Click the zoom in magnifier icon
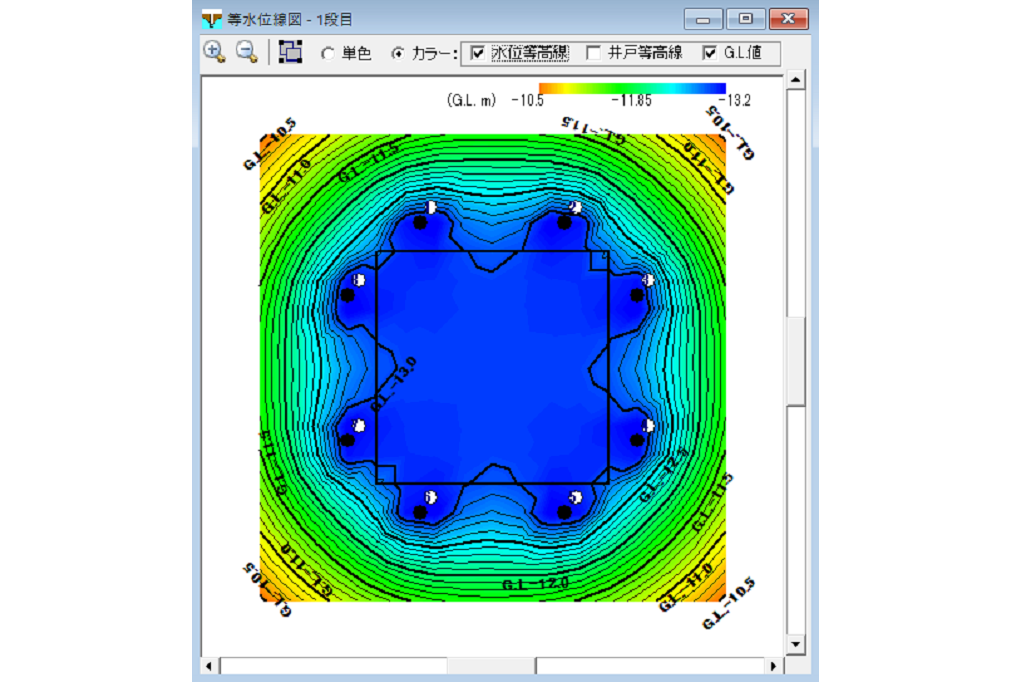This screenshot has height=682, width=1024. pyautogui.click(x=214, y=52)
